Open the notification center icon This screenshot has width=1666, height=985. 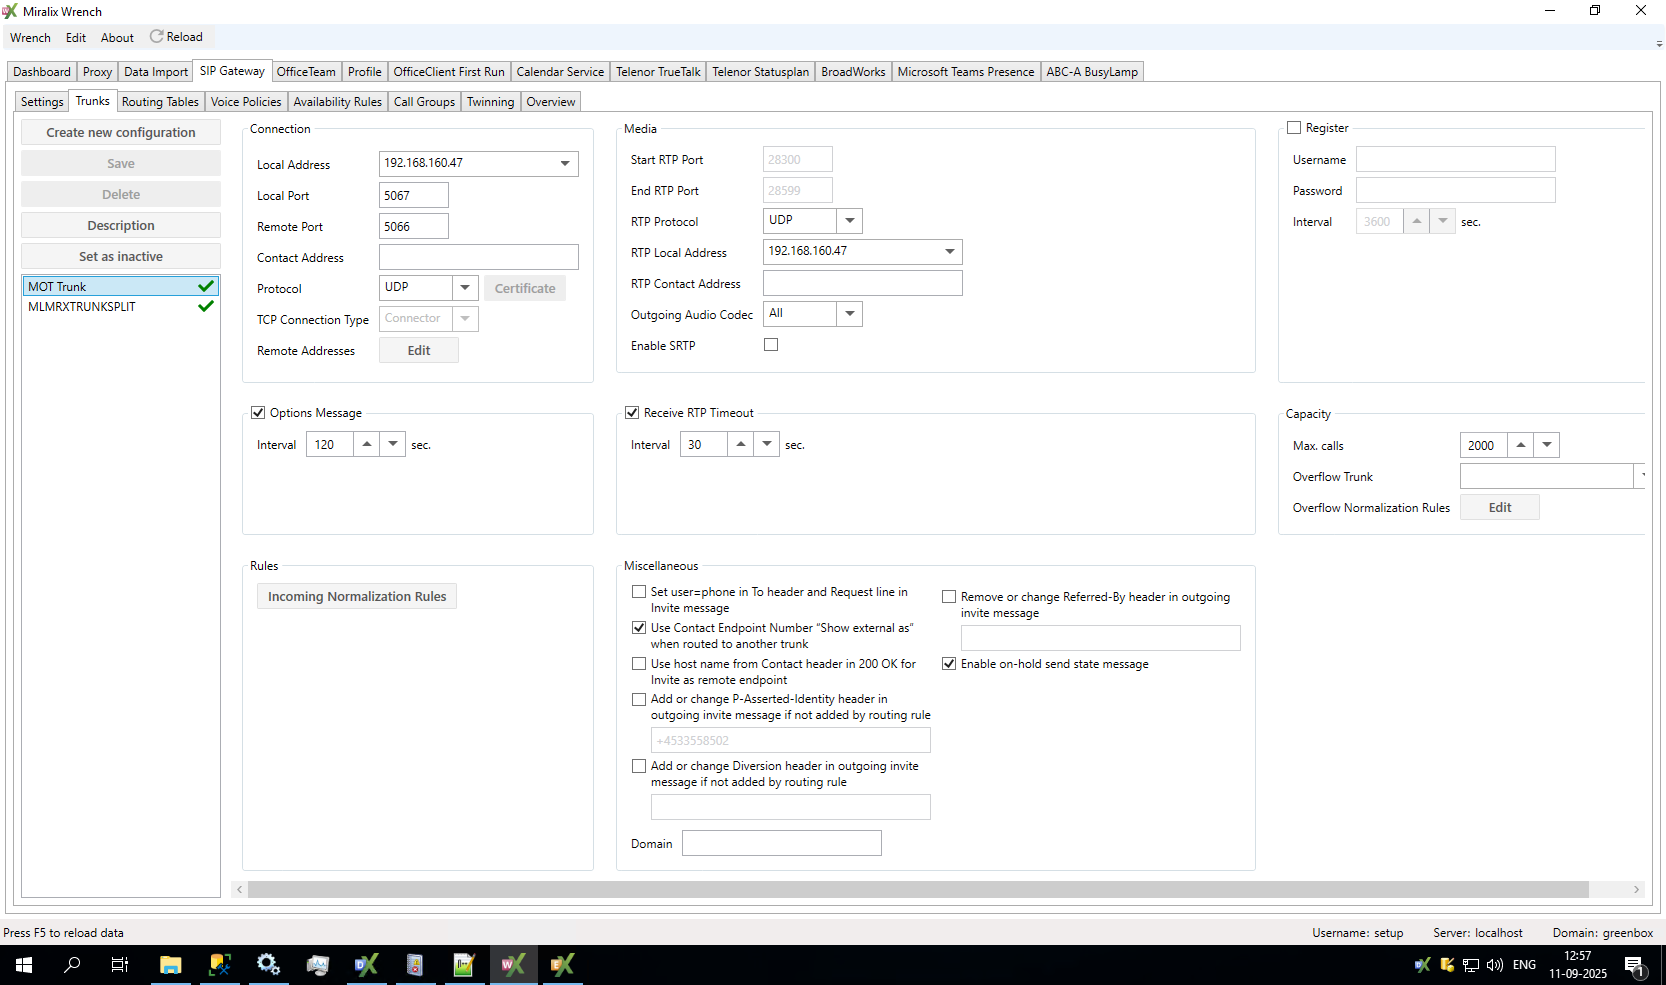[1635, 965]
